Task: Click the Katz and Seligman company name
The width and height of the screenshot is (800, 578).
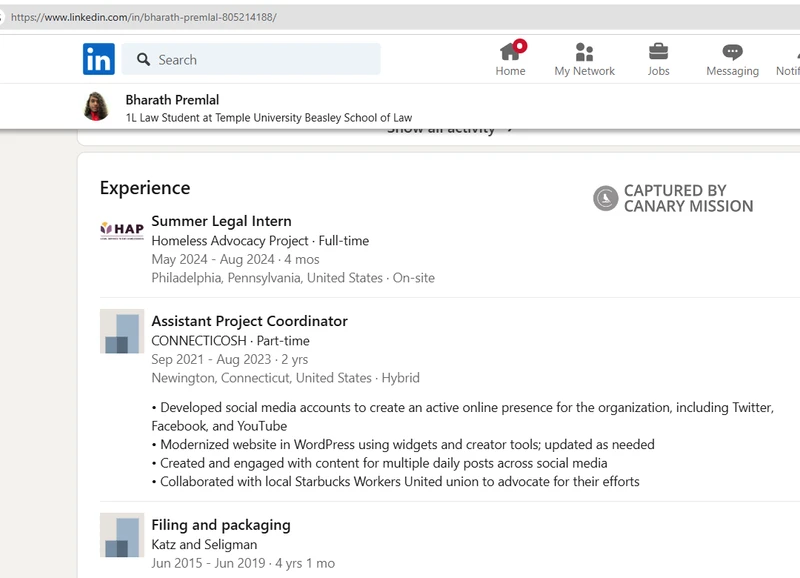Action: 204,545
